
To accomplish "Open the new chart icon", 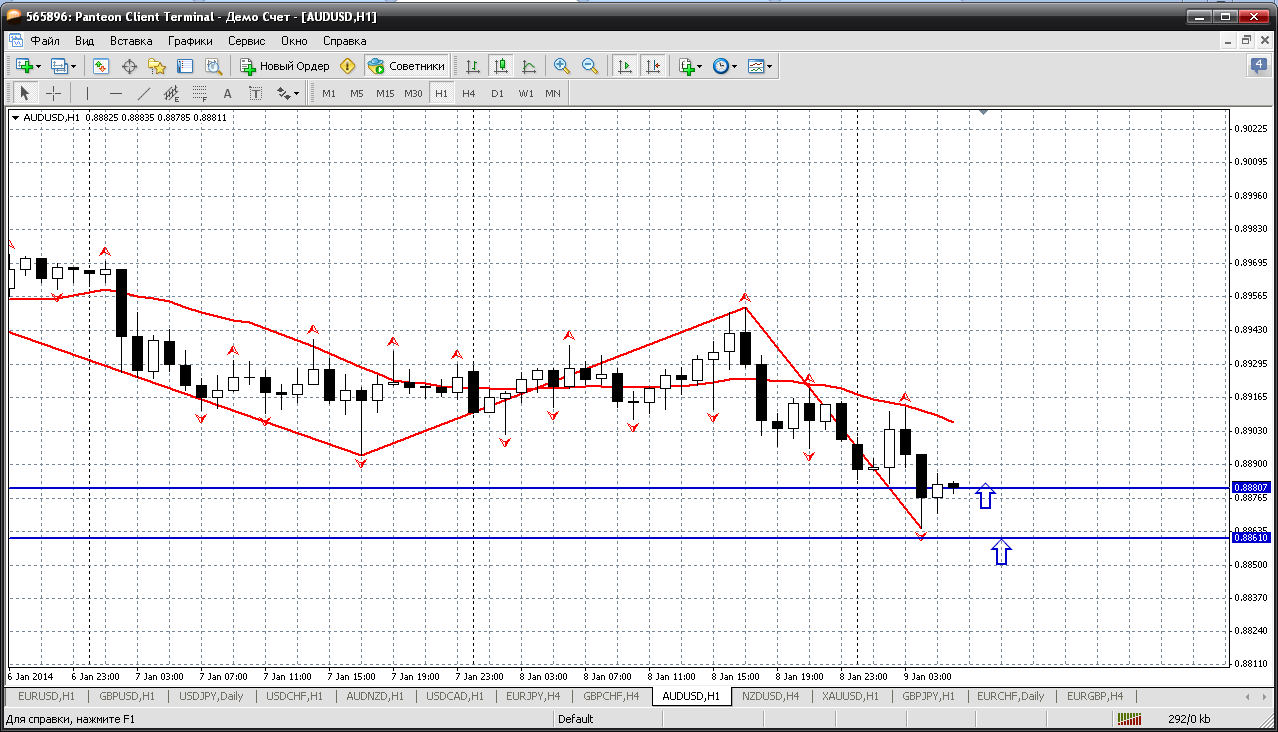I will pos(24,66).
